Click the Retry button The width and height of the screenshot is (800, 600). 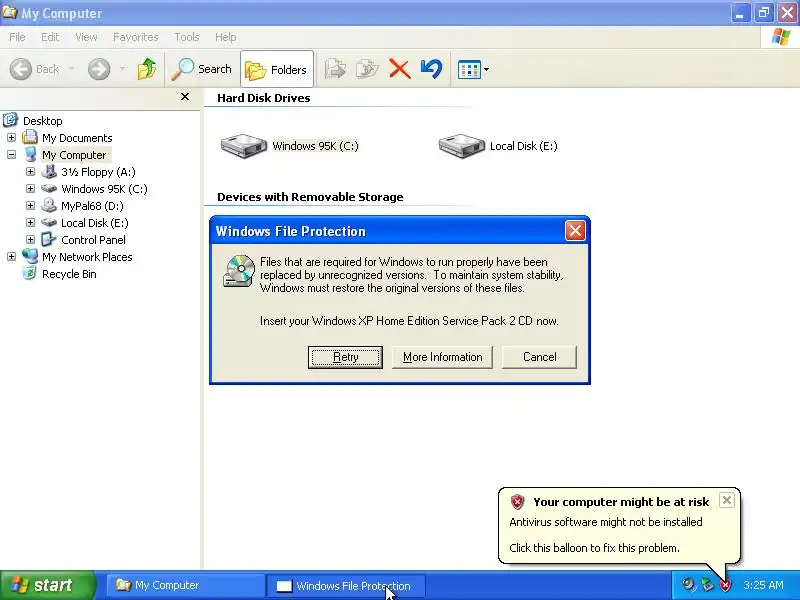[345, 357]
